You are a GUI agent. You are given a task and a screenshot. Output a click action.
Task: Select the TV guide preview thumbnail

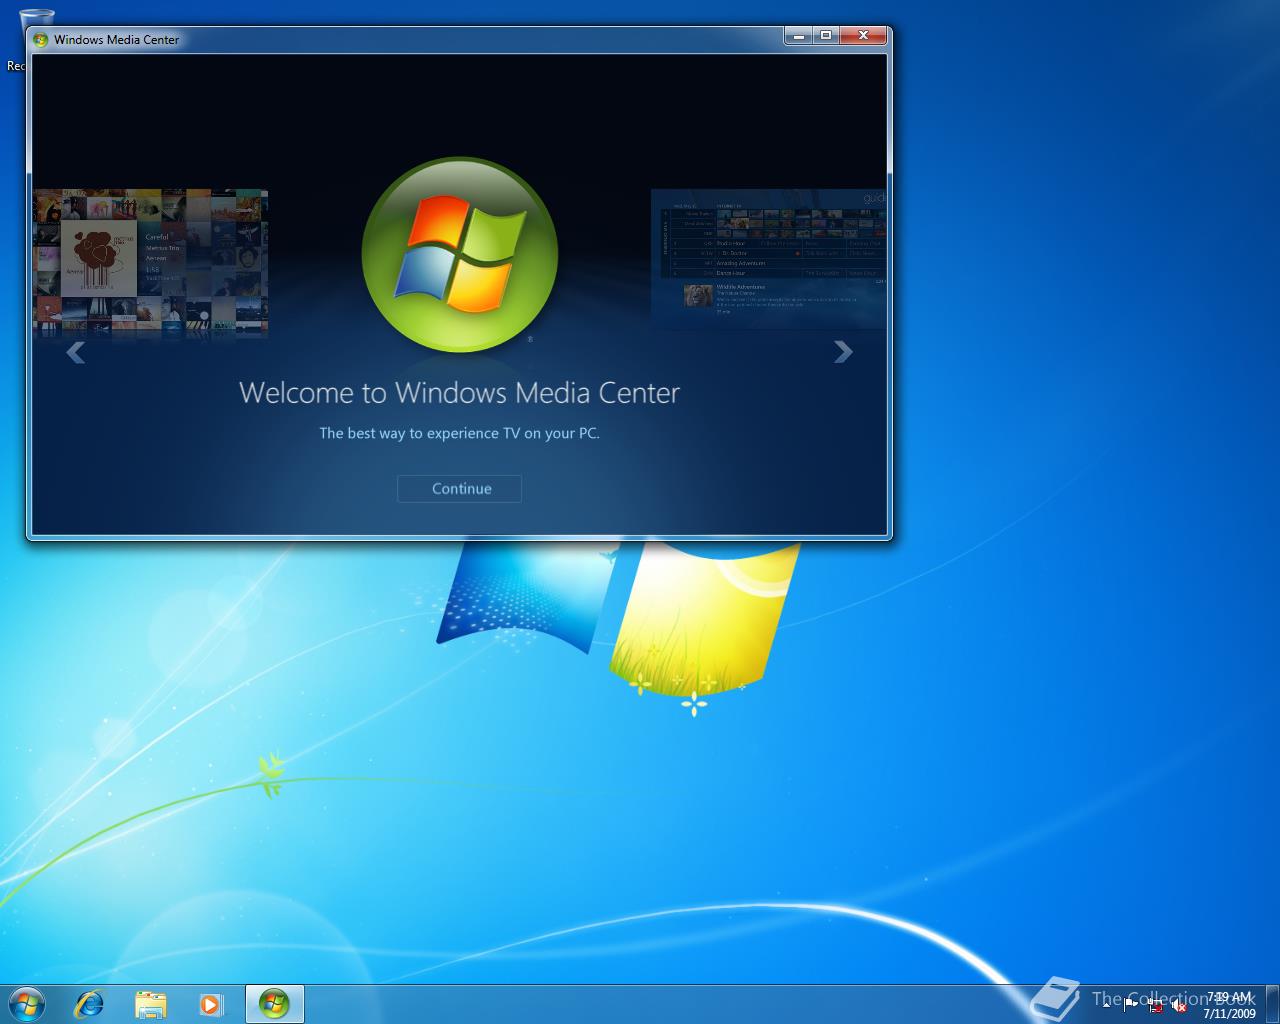[x=768, y=259]
